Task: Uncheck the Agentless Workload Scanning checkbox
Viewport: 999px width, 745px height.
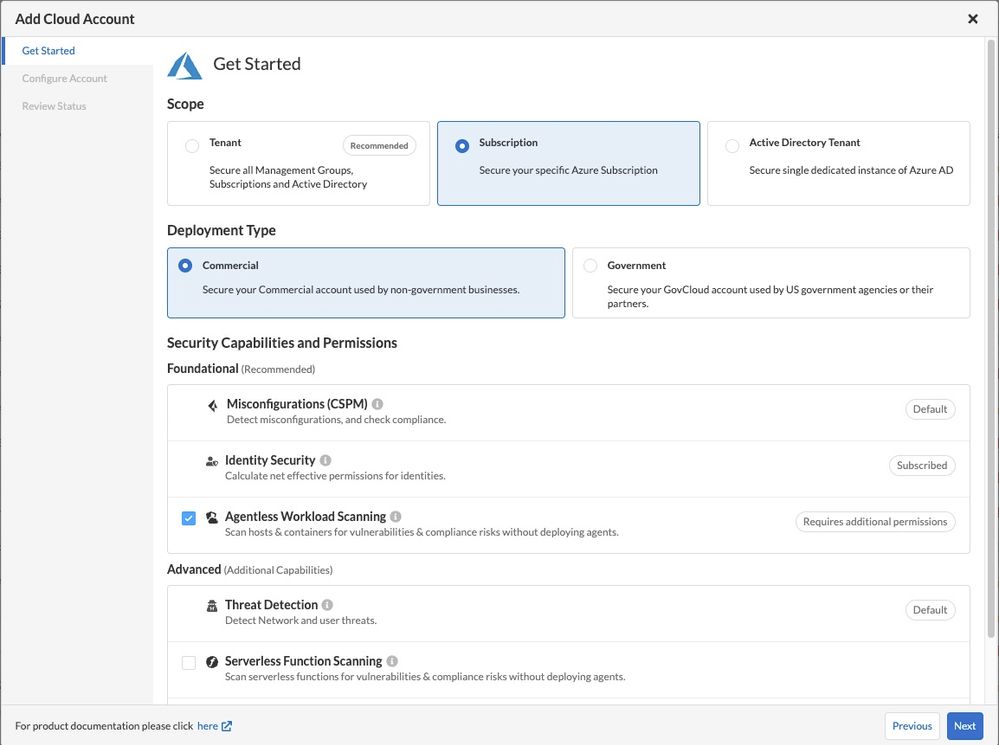Action: coord(189,518)
